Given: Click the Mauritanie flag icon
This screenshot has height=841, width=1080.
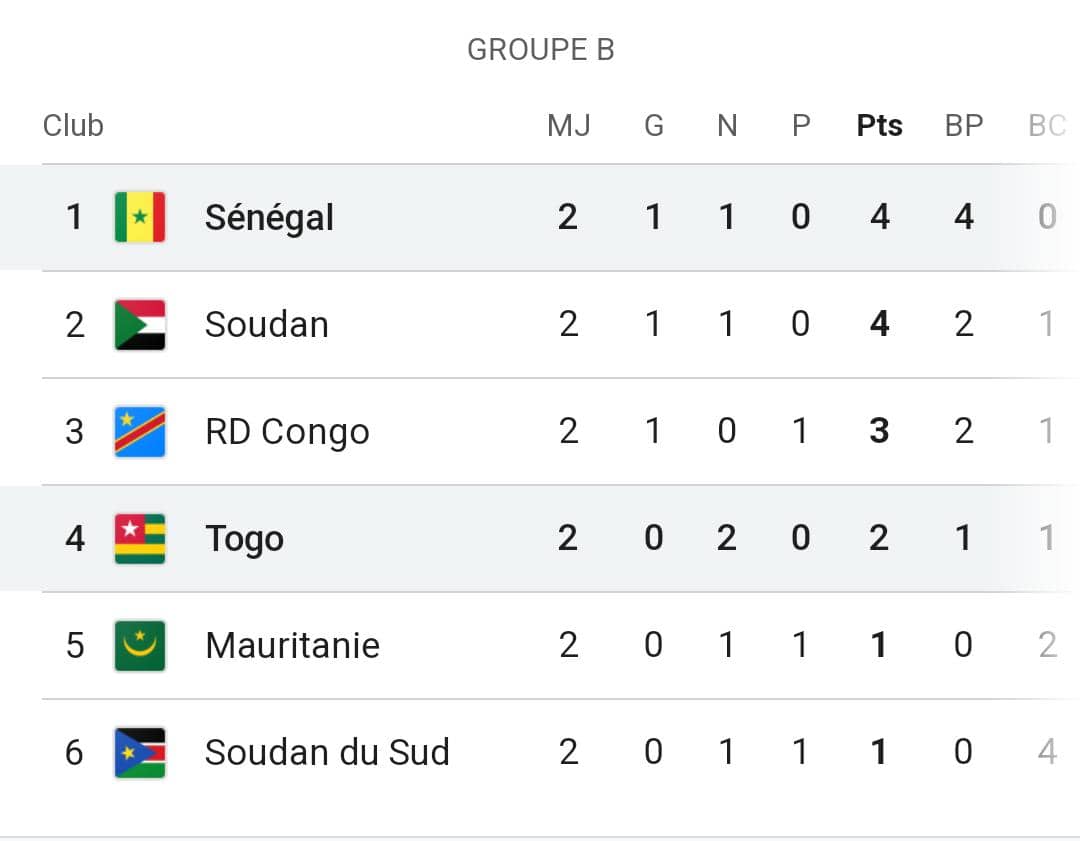Looking at the screenshot, I should coord(140,645).
